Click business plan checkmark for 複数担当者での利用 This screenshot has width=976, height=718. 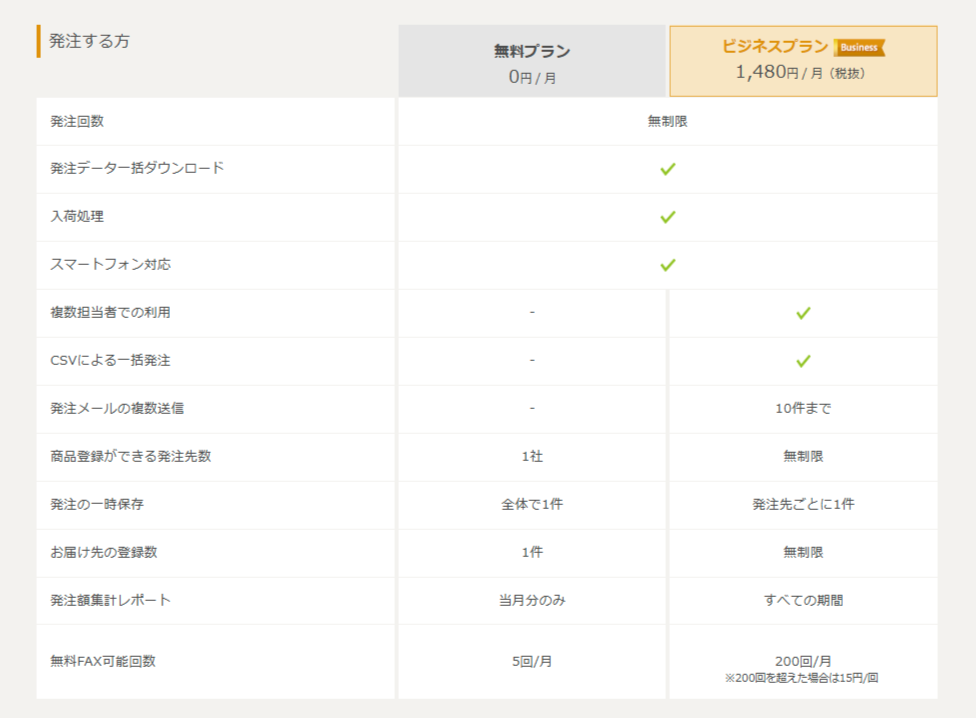pos(803,313)
